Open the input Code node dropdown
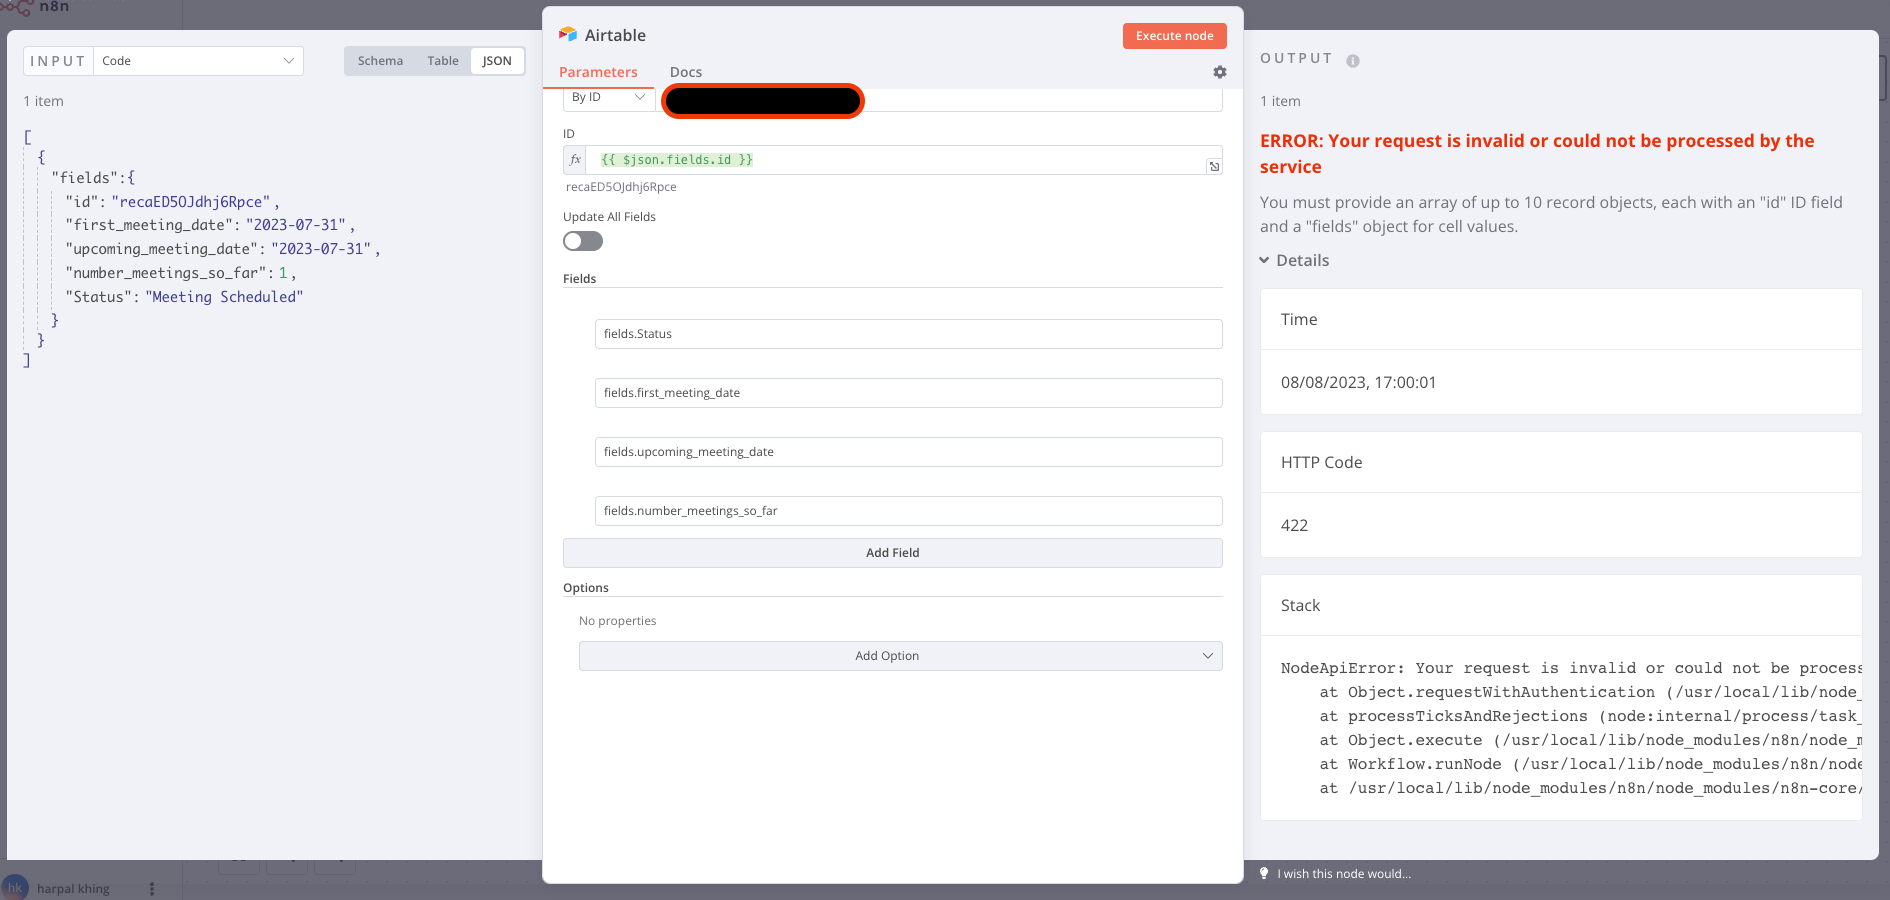This screenshot has width=1890, height=900. [x=199, y=61]
